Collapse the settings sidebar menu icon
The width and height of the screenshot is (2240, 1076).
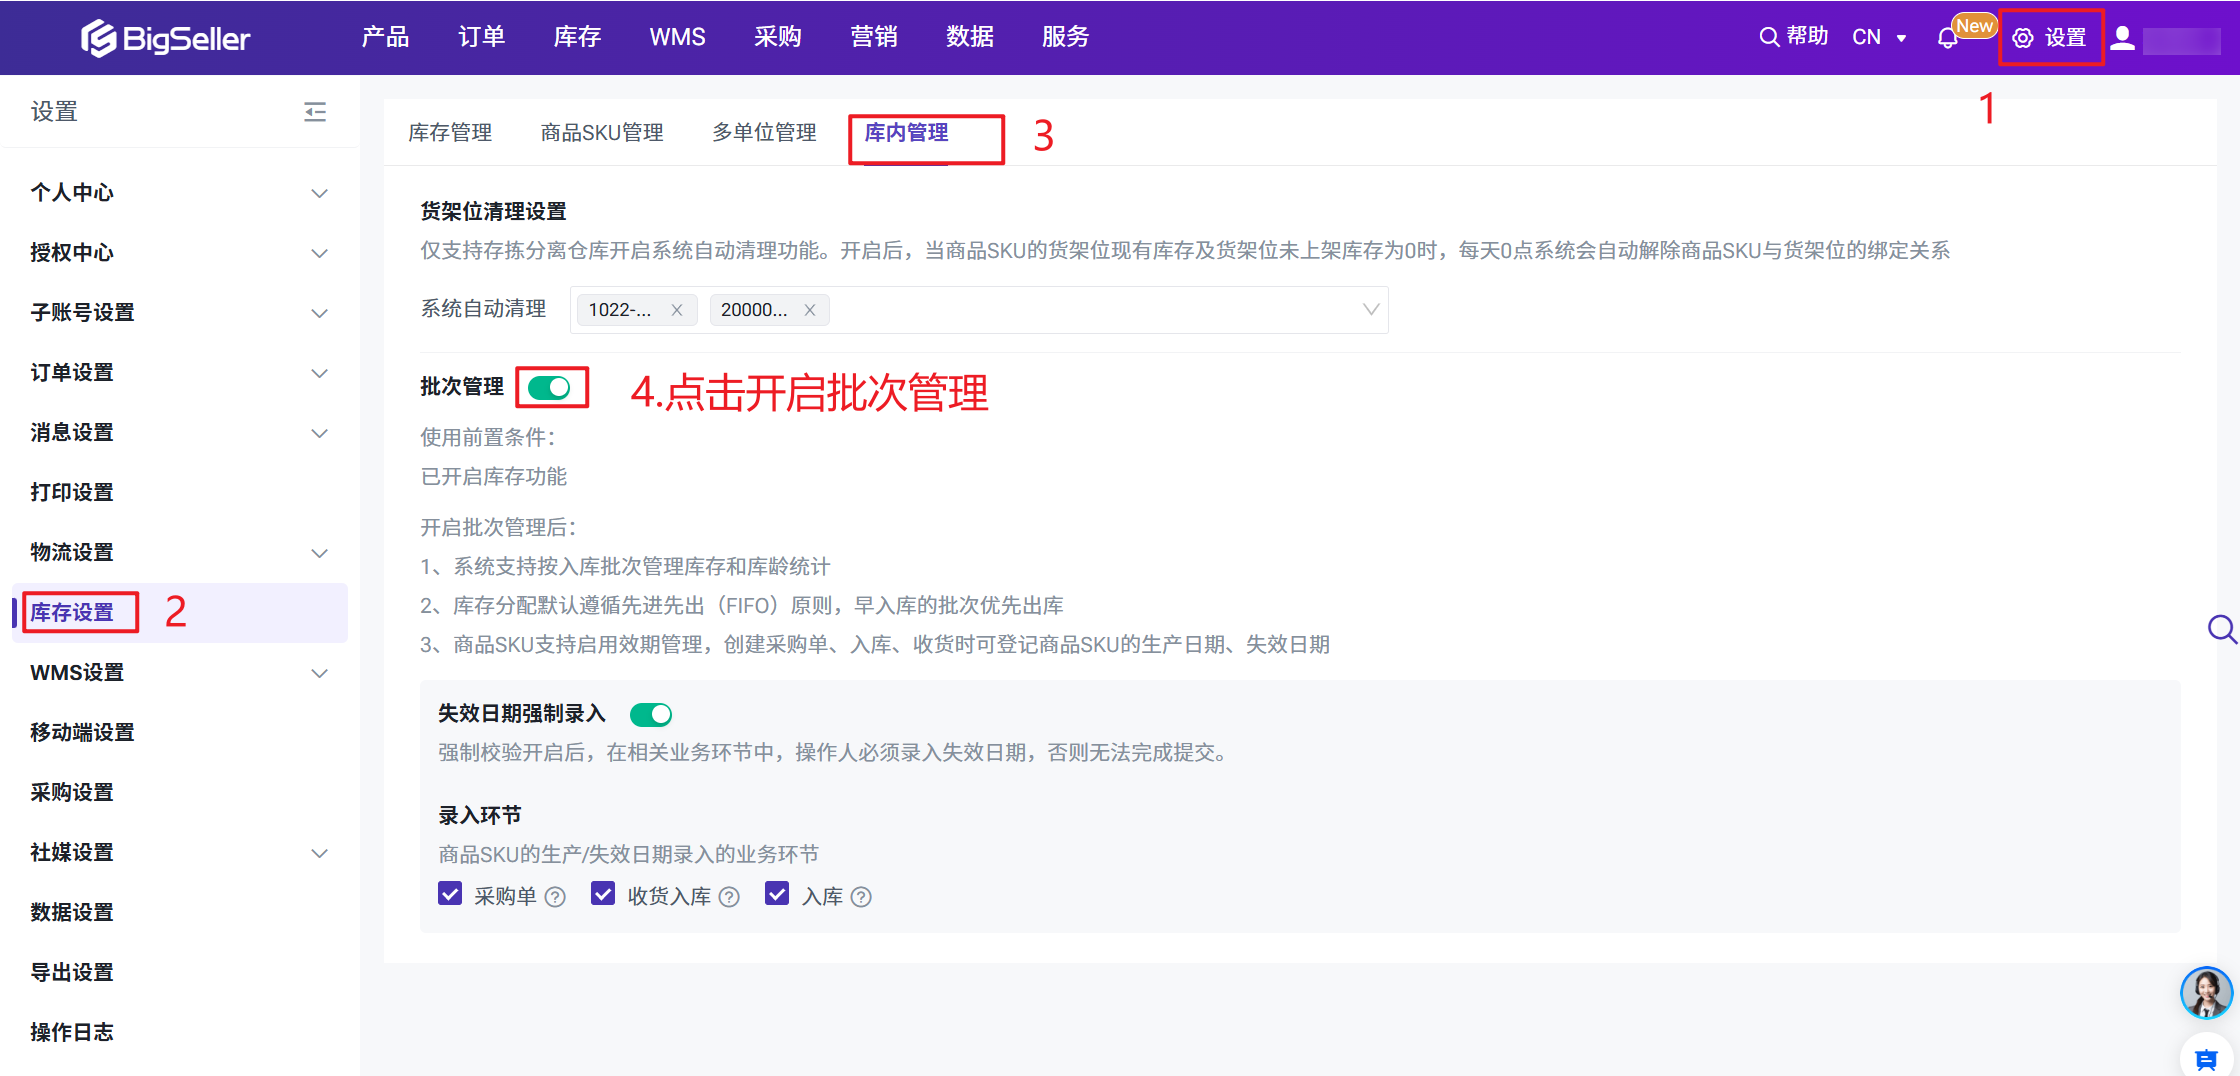click(315, 112)
